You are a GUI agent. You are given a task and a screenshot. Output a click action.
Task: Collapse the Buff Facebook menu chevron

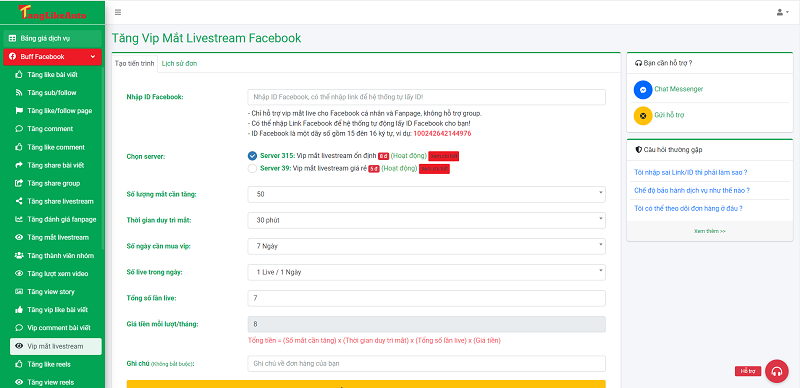(x=93, y=57)
